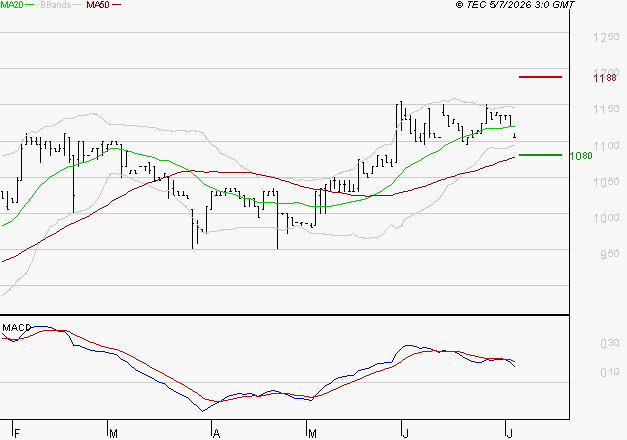Click the red resistance line marker
The image size is (627, 440).
(x=540, y=77)
